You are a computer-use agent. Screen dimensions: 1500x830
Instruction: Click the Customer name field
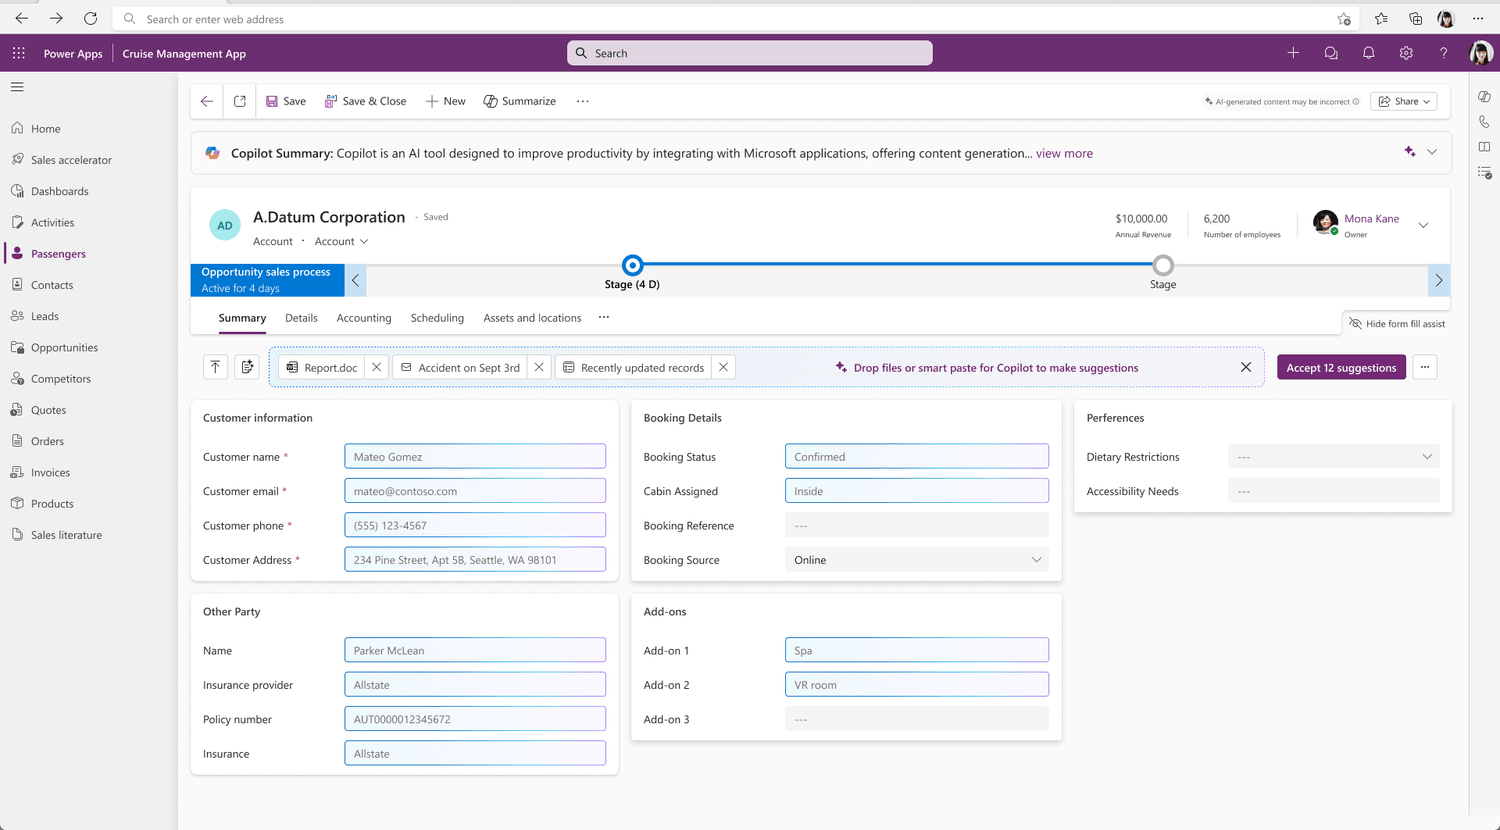pos(475,457)
